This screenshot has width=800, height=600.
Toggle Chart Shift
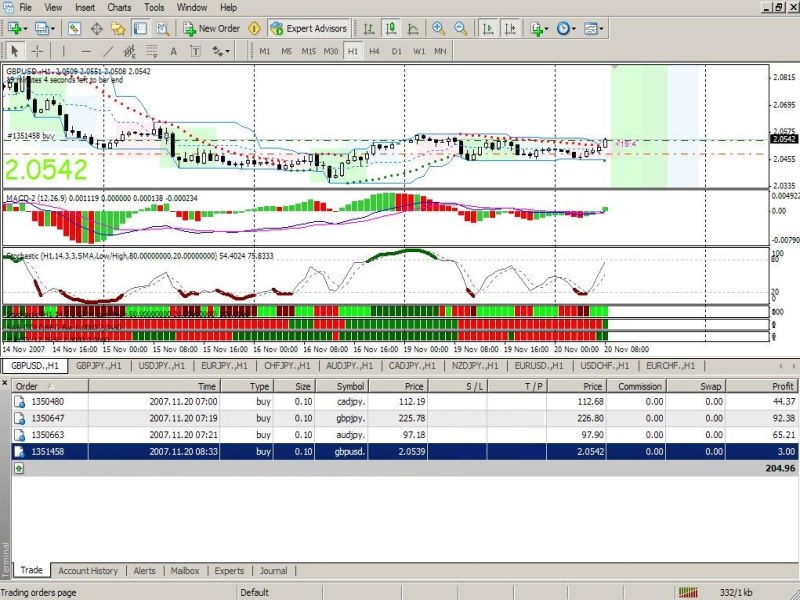pyautogui.click(x=510, y=29)
